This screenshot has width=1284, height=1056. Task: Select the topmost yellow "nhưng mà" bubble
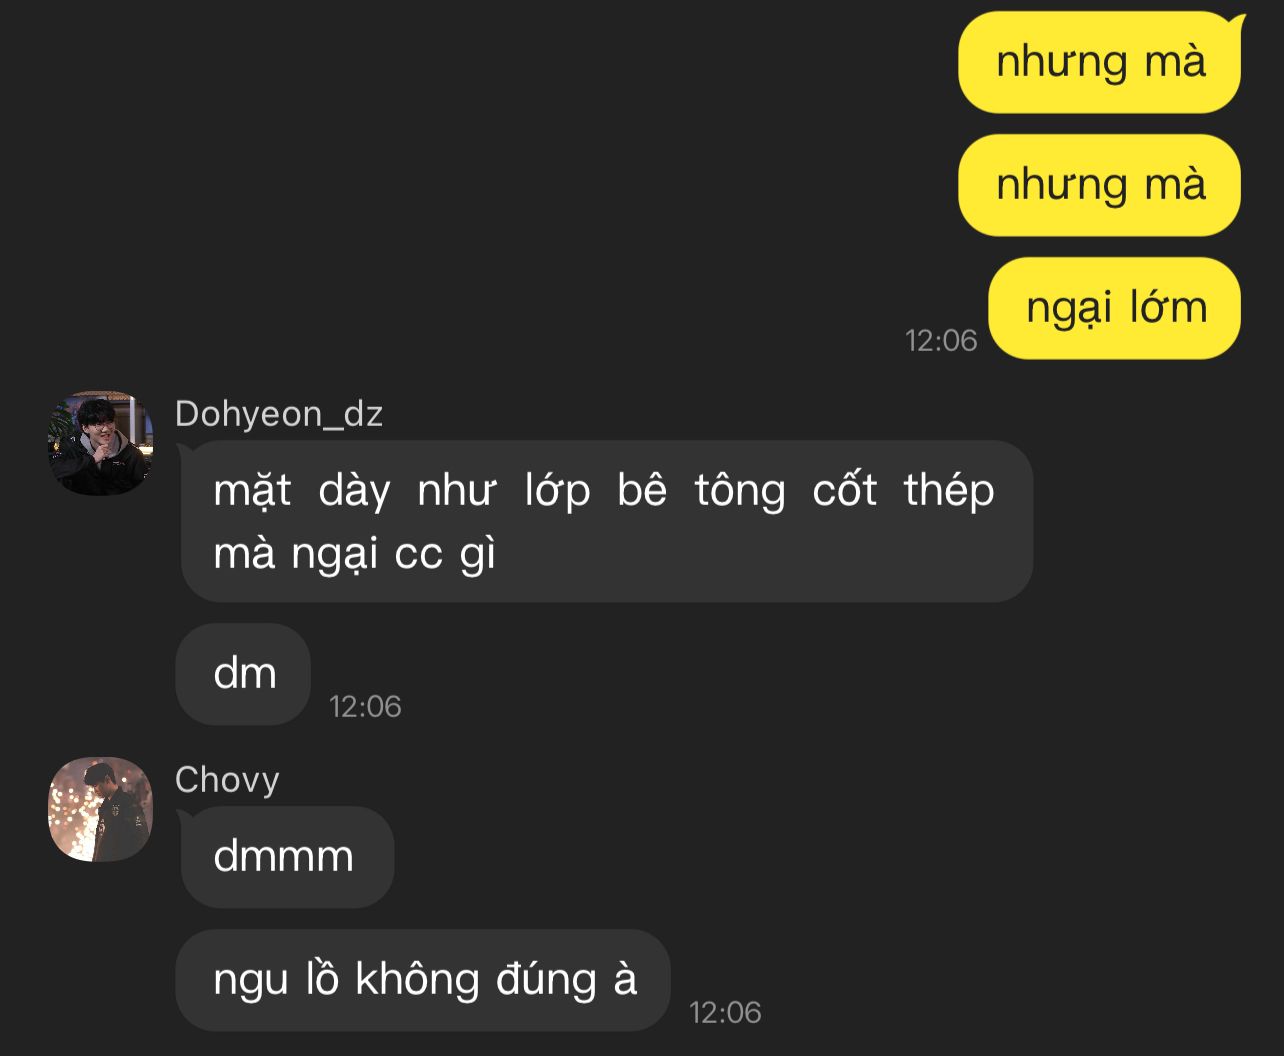pyautogui.click(x=1100, y=62)
